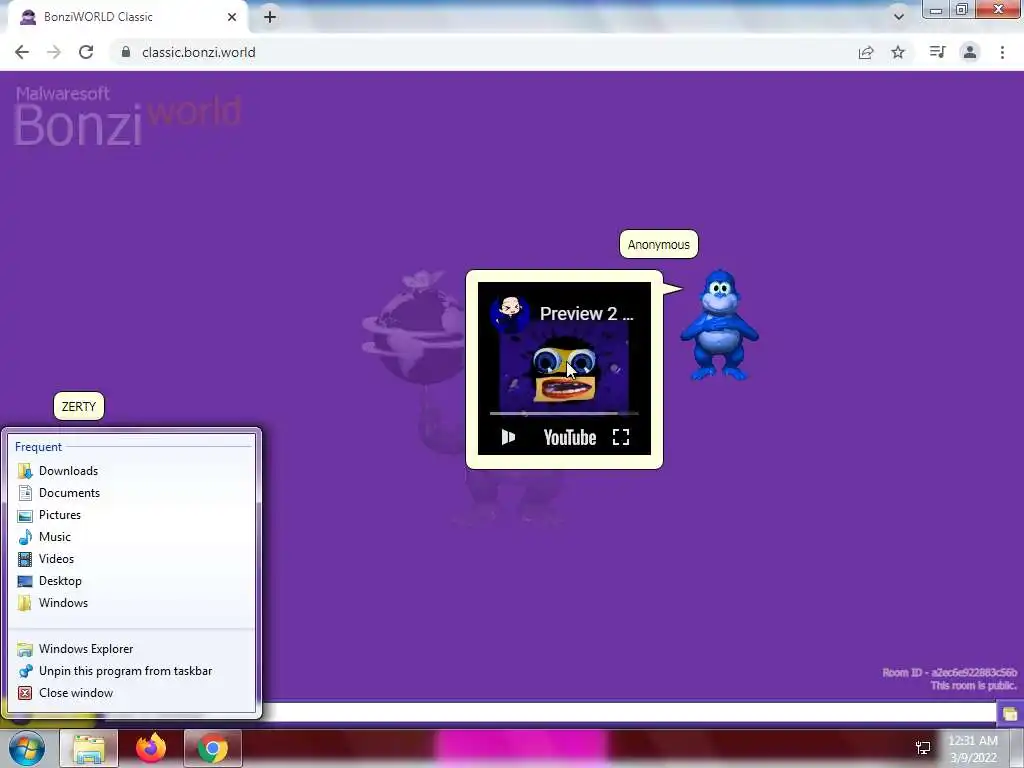View site lock security info
This screenshot has height=768, width=1024.
(126, 52)
